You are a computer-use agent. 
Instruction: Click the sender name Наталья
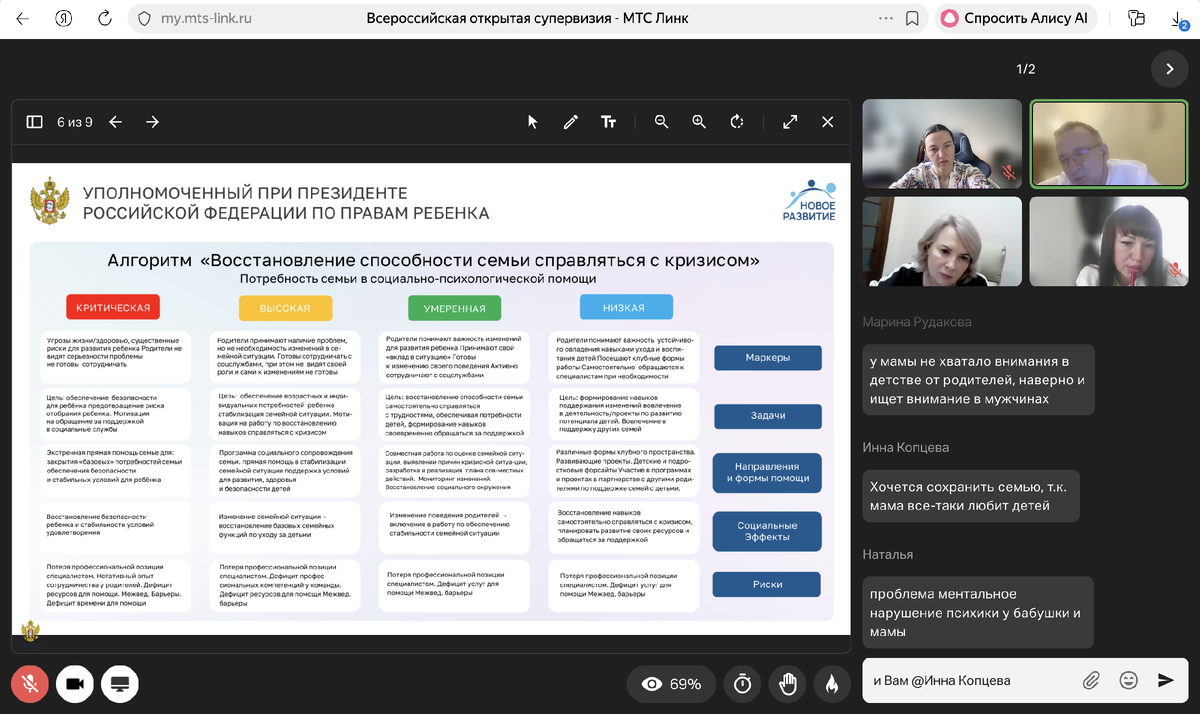[888, 554]
